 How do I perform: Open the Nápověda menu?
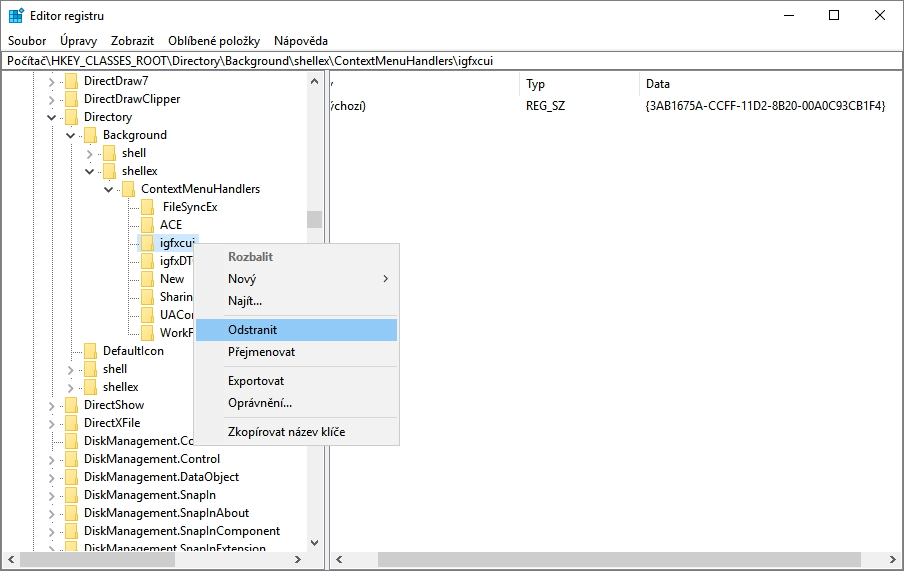point(301,41)
